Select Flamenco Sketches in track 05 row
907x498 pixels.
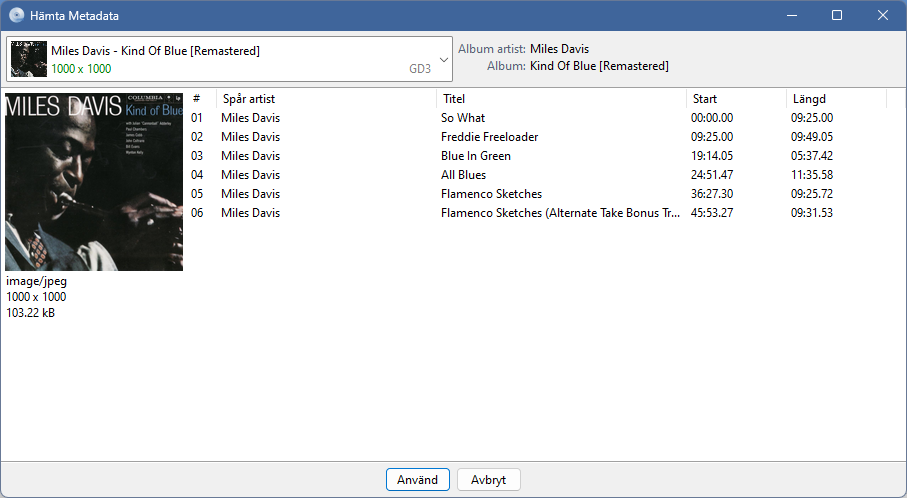491,194
